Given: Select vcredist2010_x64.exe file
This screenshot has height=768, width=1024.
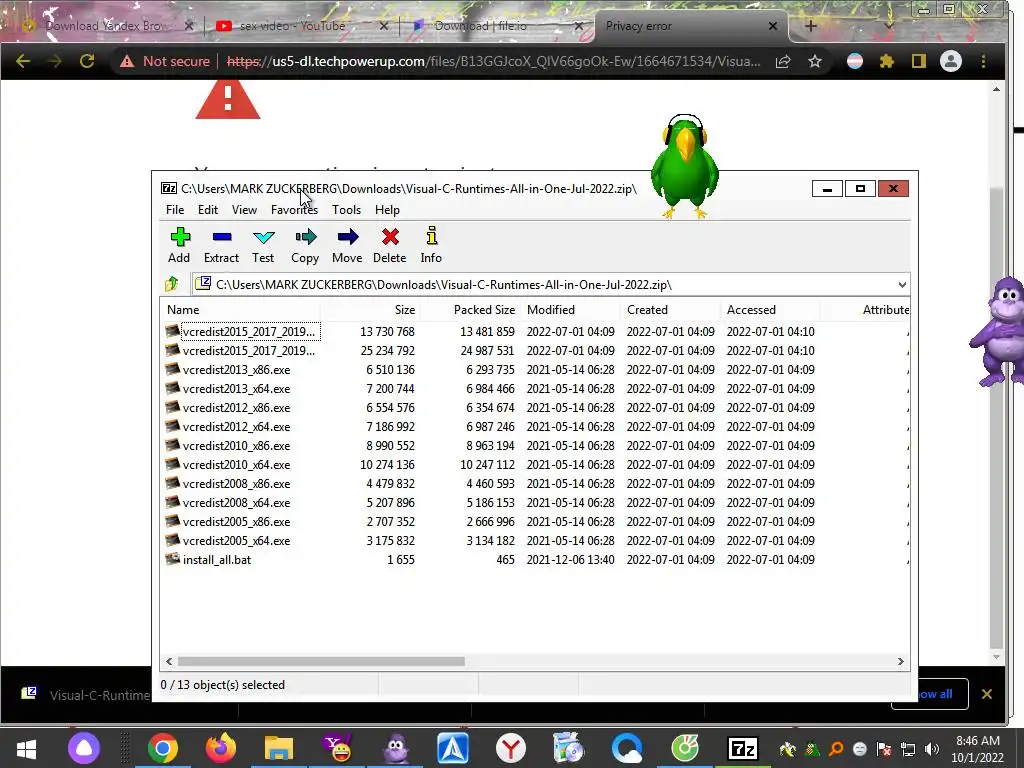Looking at the screenshot, I should (236, 464).
